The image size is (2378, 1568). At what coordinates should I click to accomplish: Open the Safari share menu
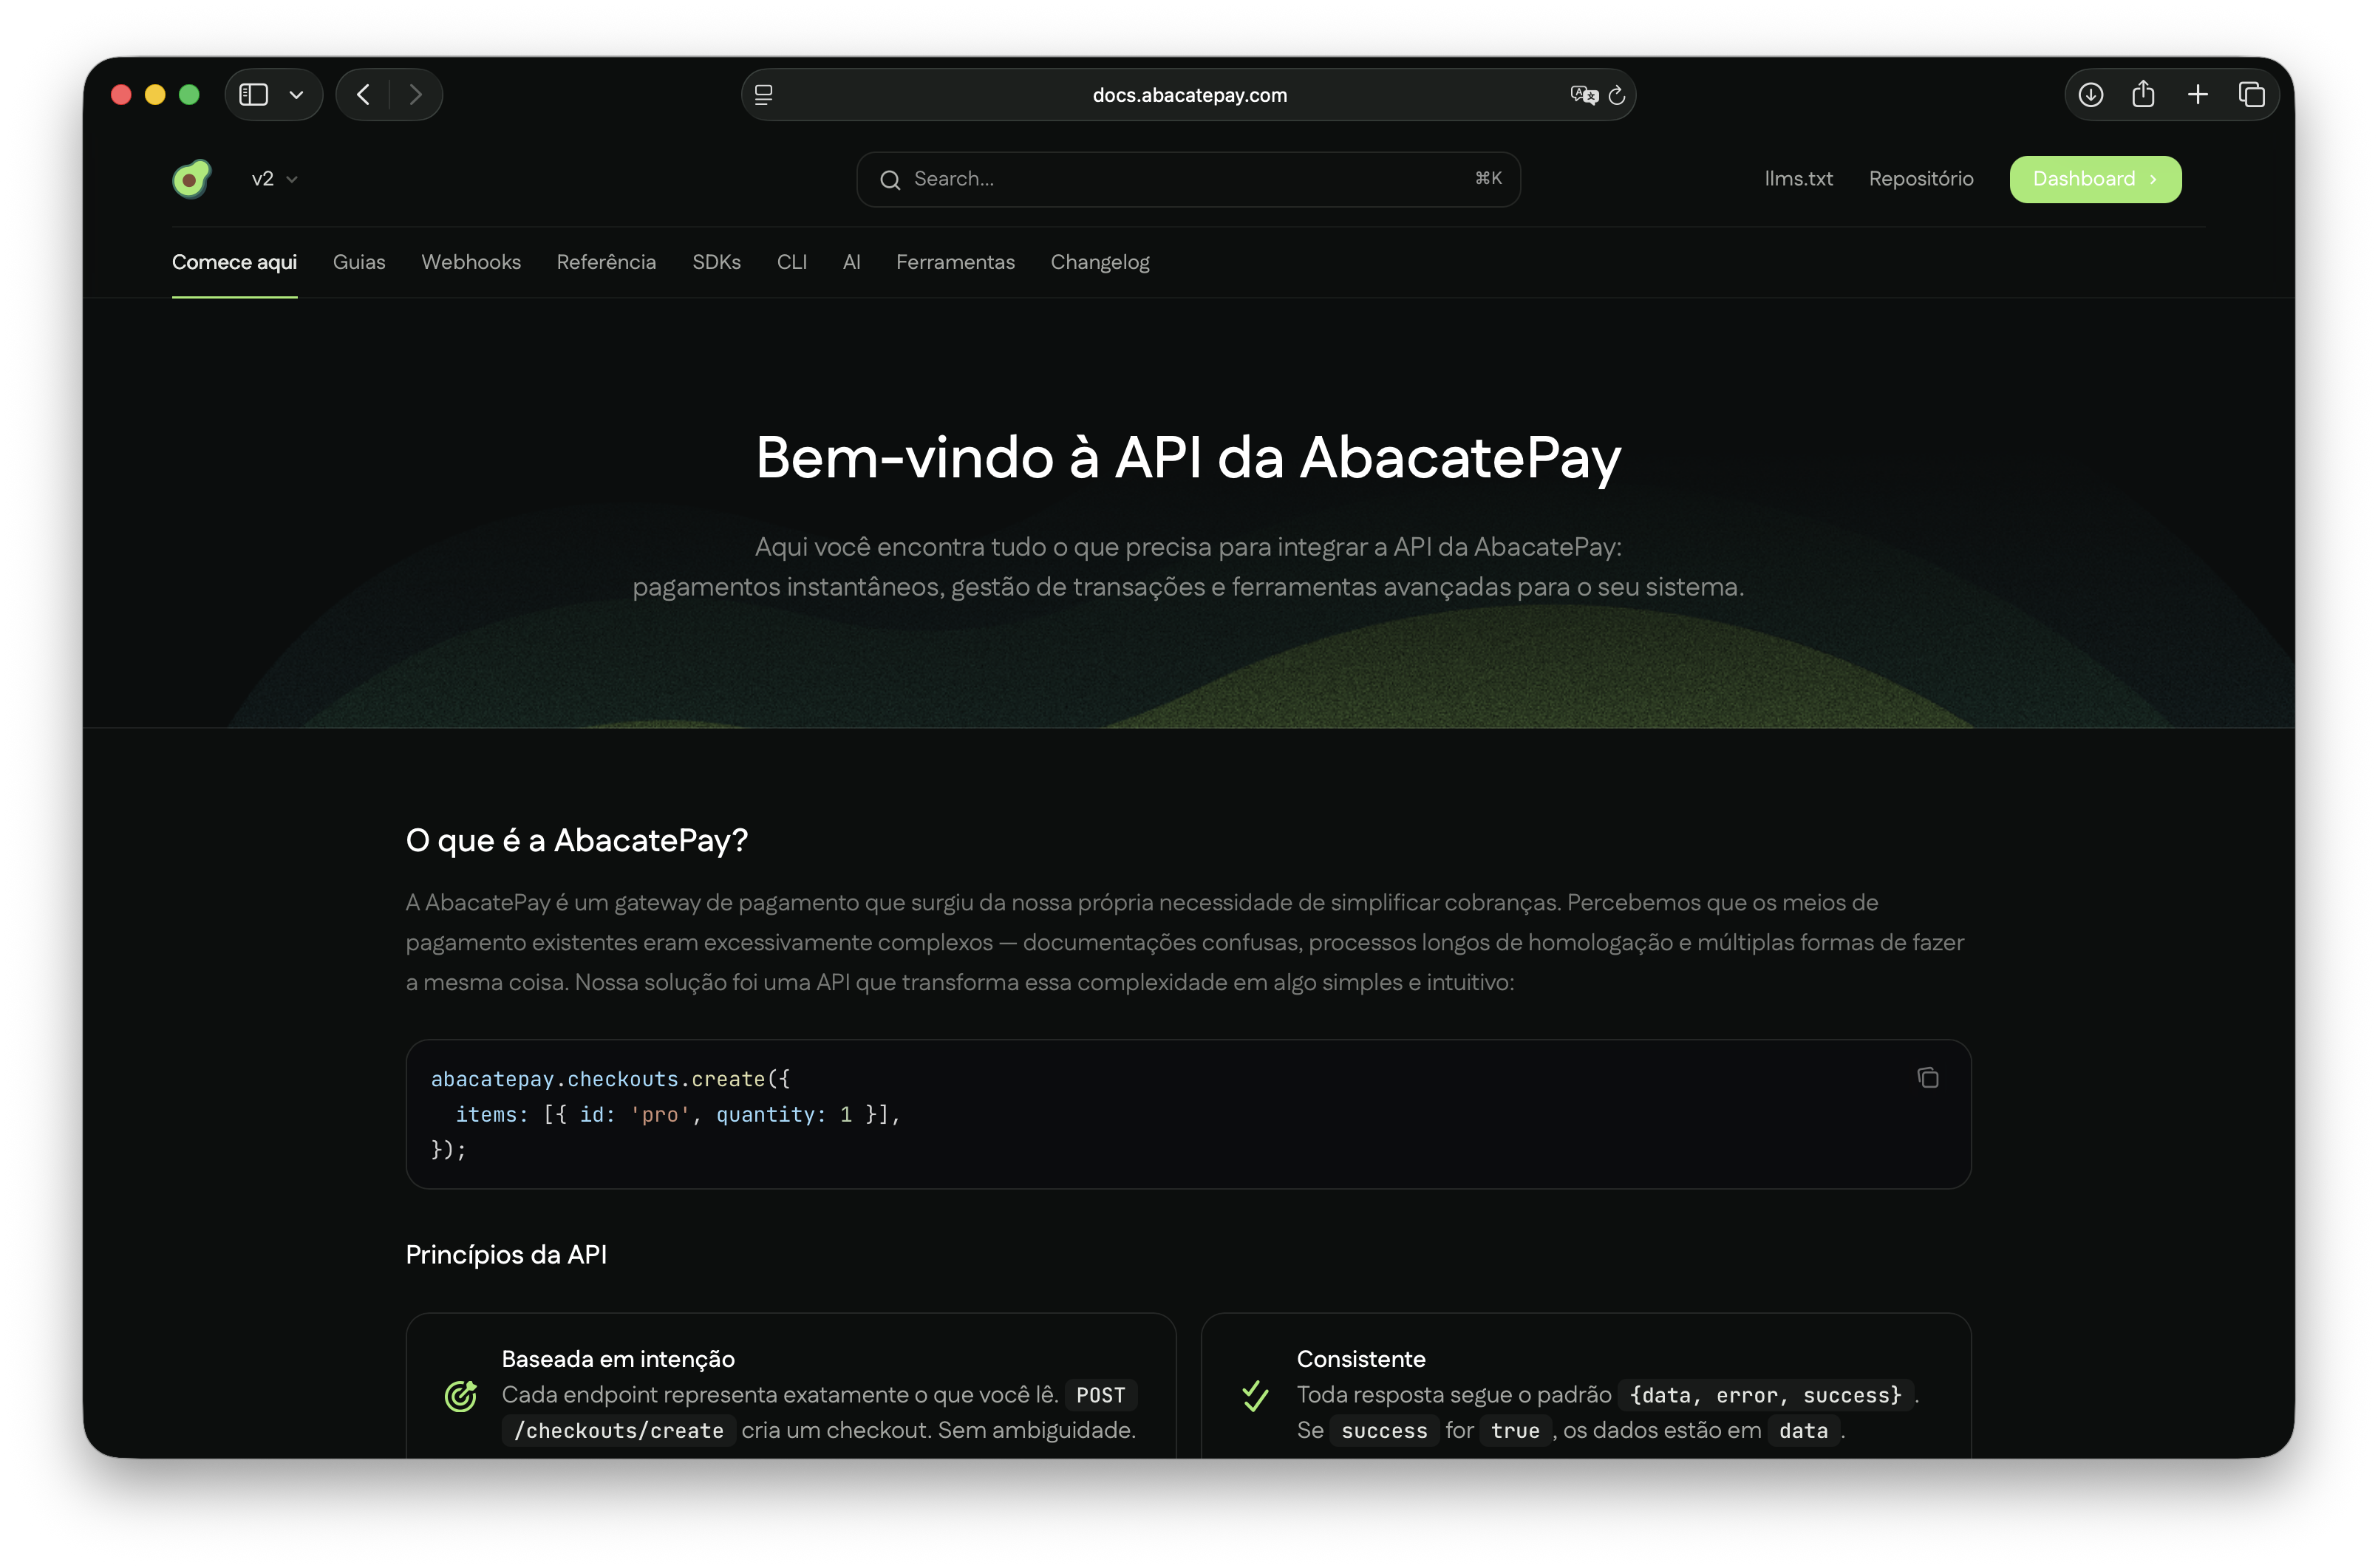pyautogui.click(x=2142, y=94)
